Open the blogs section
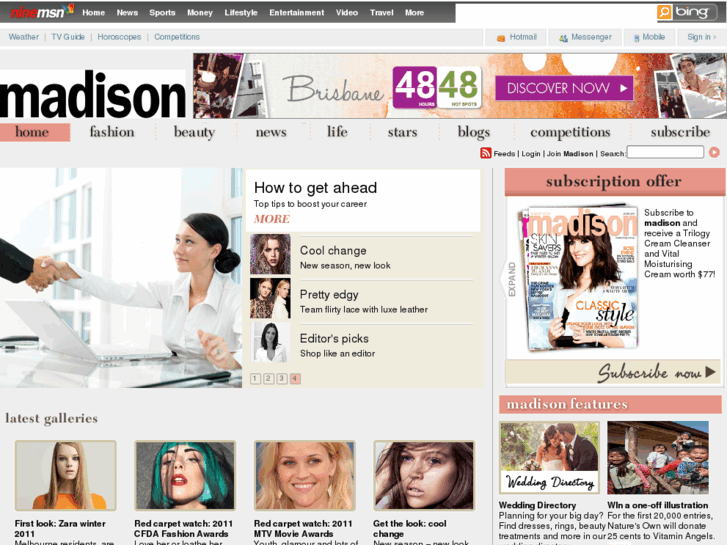 click(473, 132)
